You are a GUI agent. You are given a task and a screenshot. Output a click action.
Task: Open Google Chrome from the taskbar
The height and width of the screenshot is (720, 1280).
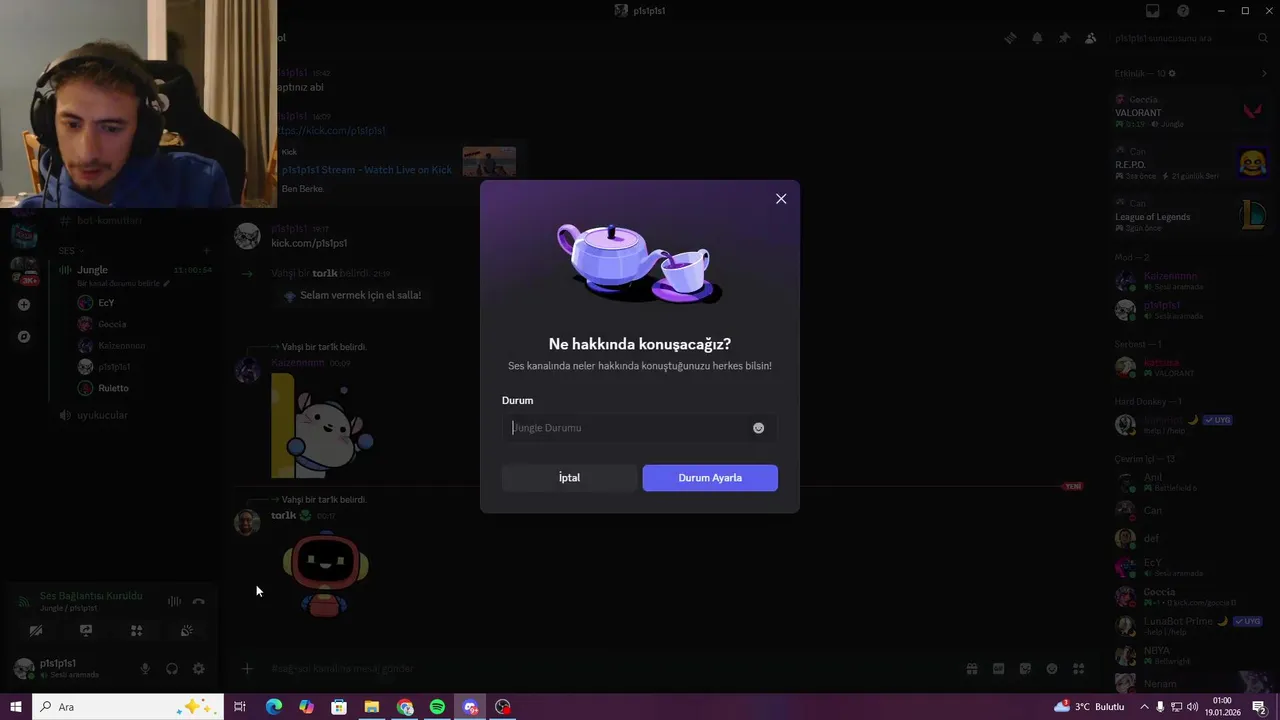(x=405, y=707)
